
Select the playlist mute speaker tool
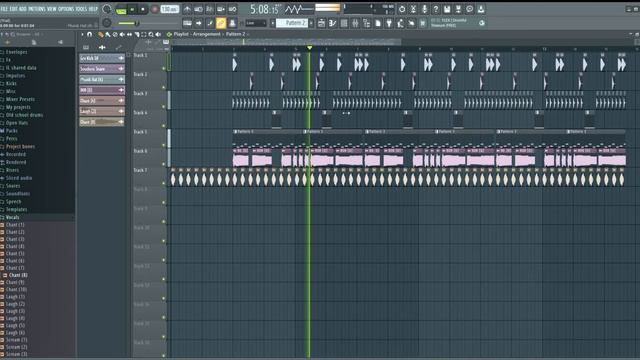point(122,35)
